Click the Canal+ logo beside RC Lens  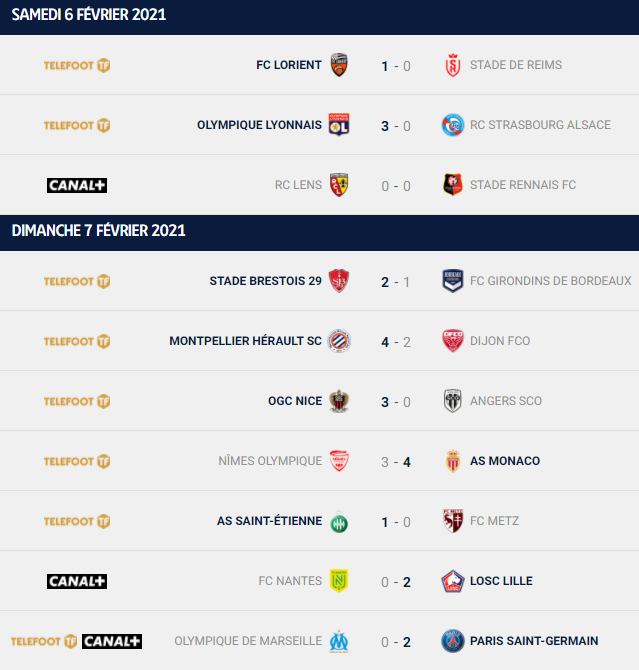(x=77, y=185)
